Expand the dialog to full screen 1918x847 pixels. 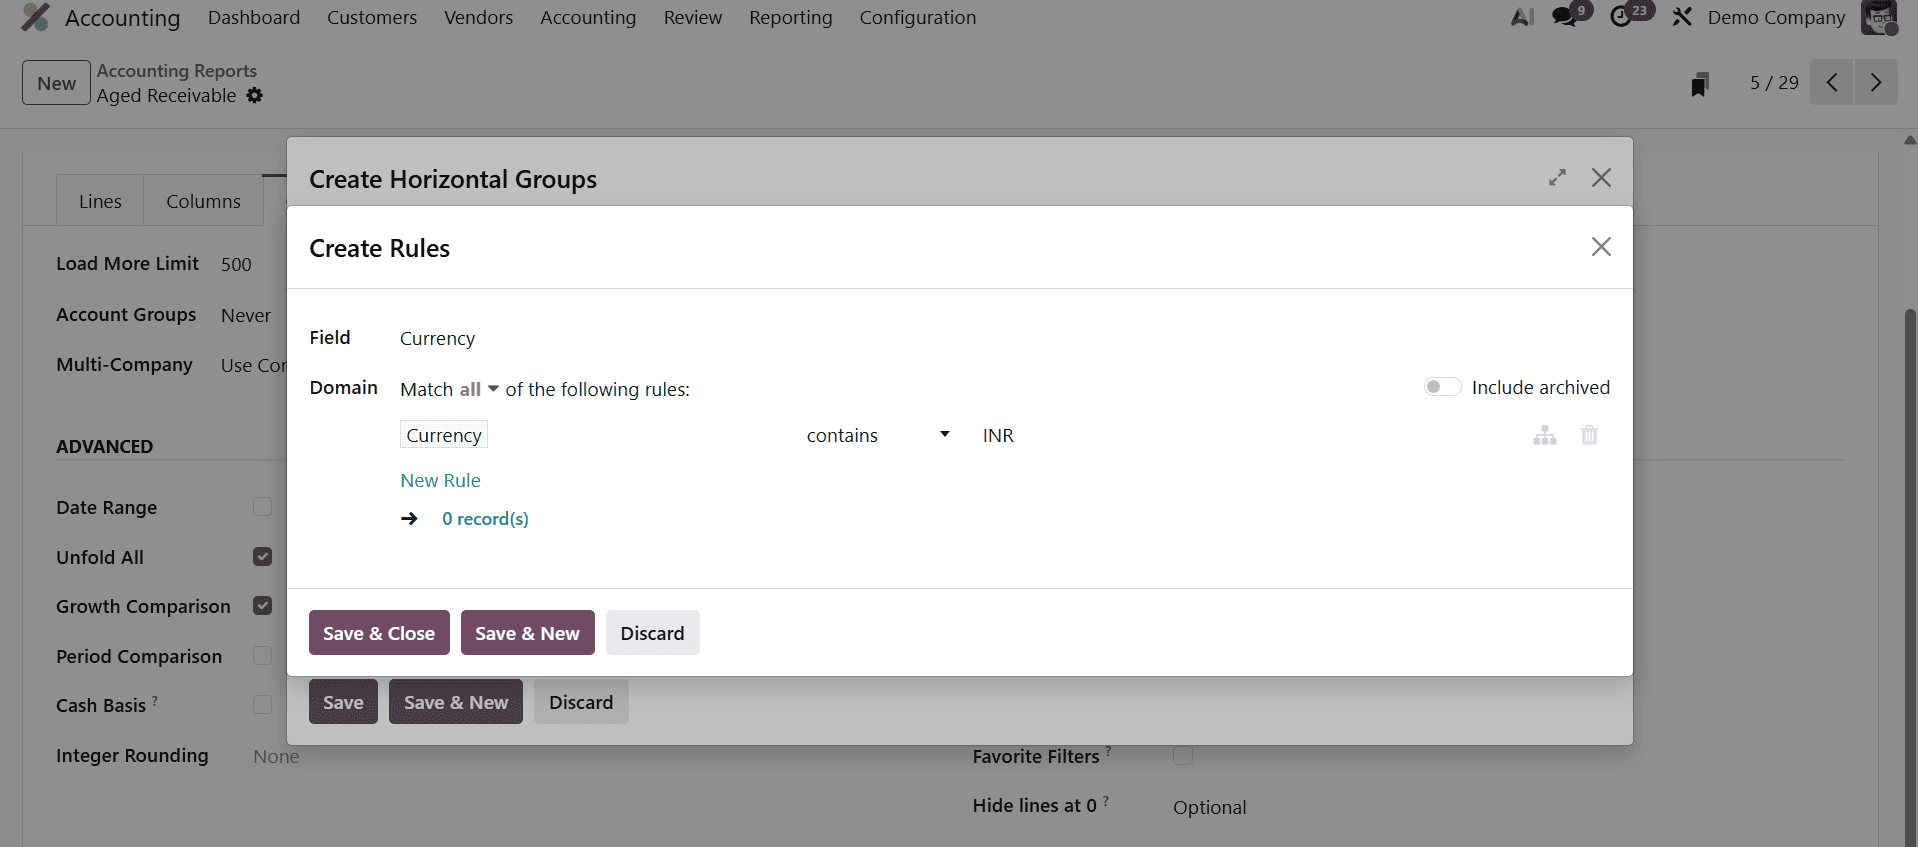[x=1556, y=177]
